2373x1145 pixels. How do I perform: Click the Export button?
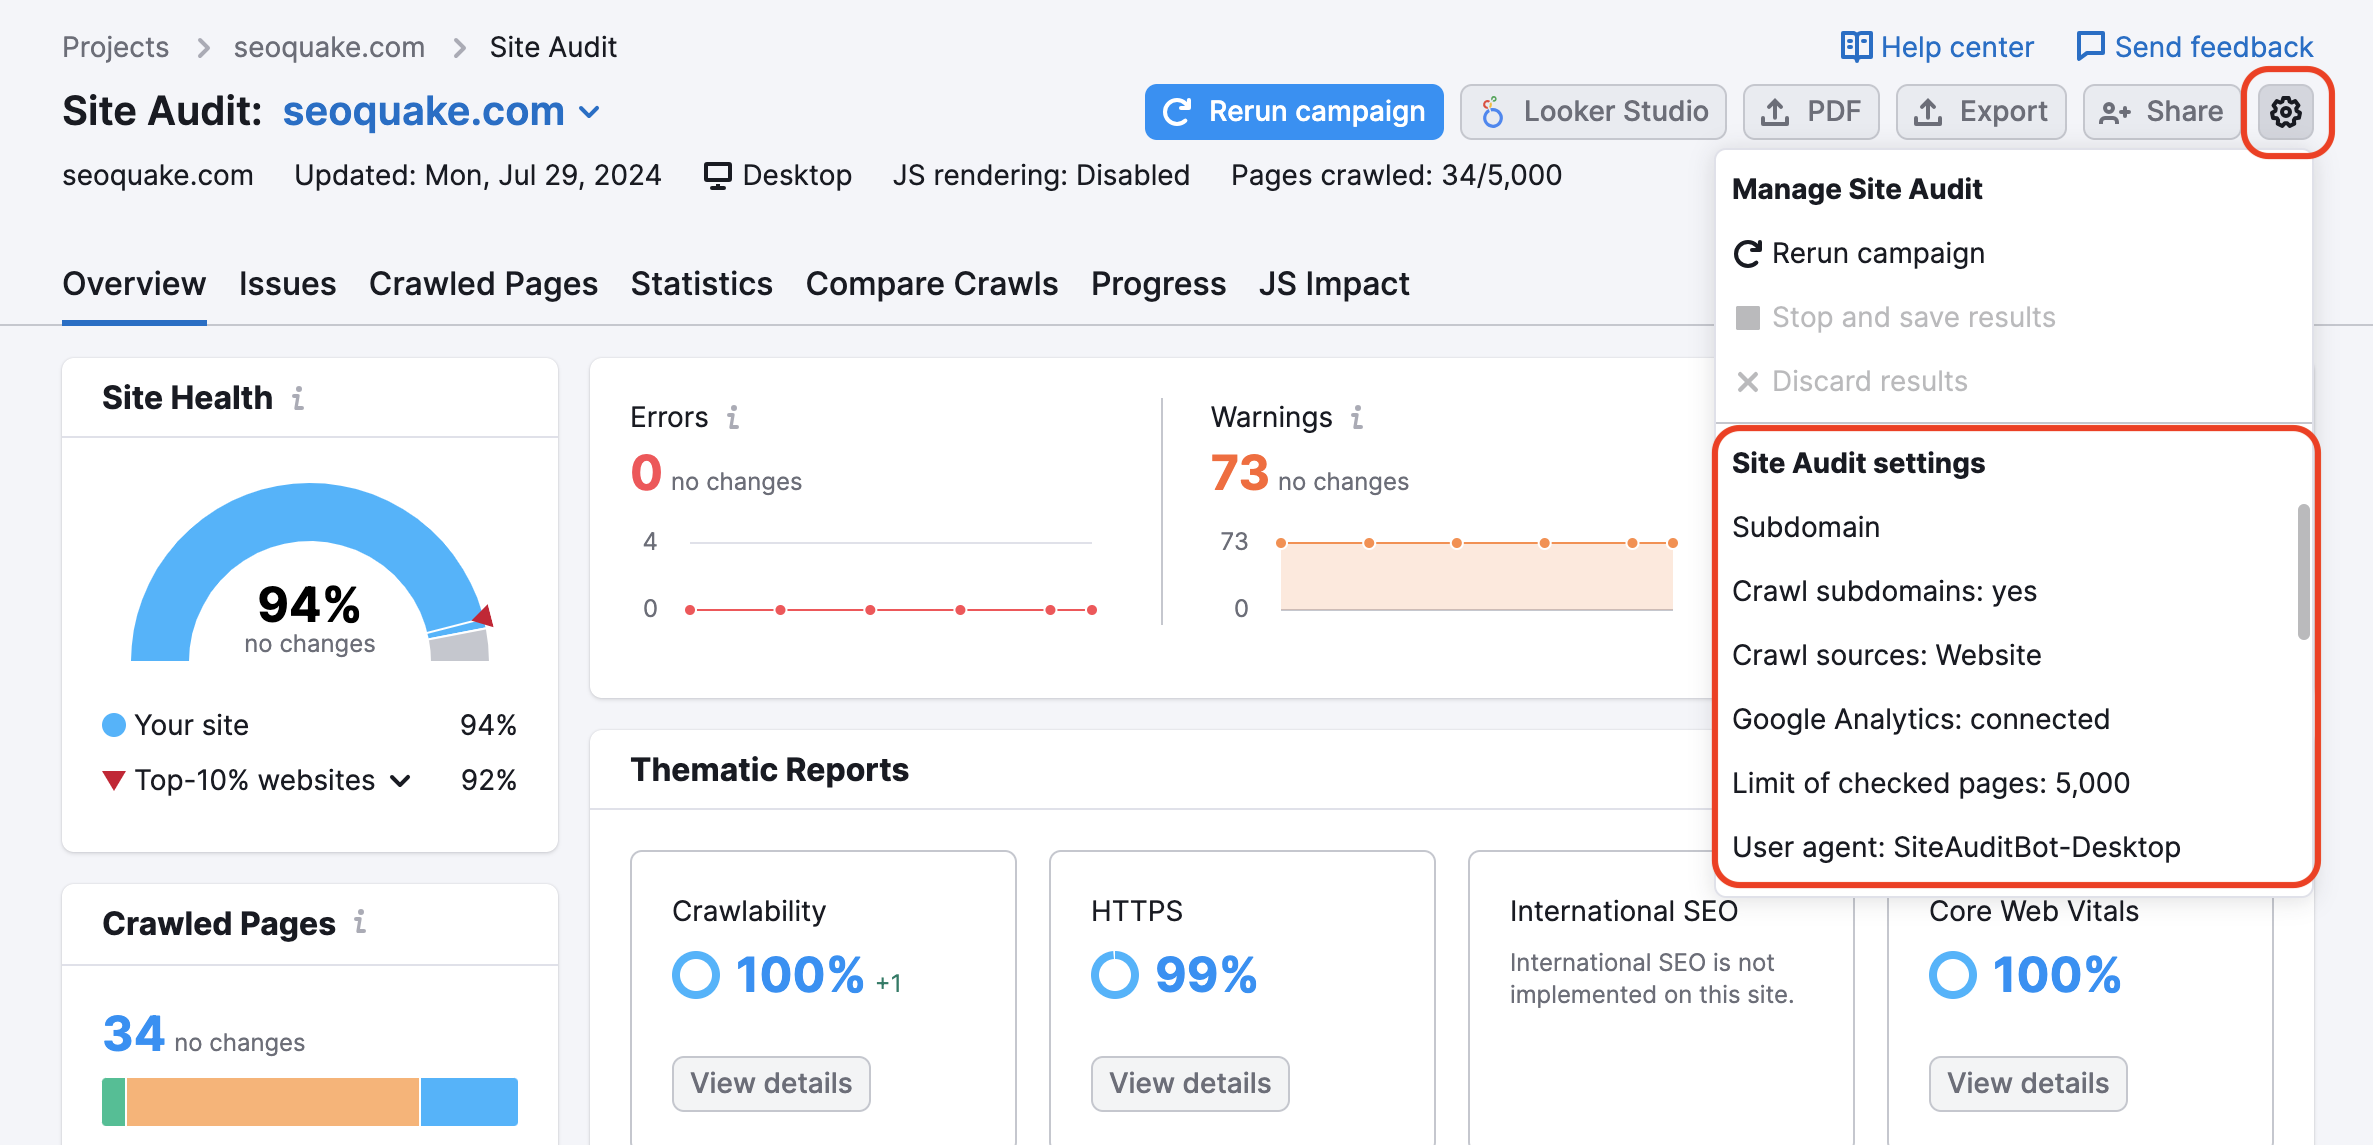coord(1981,112)
